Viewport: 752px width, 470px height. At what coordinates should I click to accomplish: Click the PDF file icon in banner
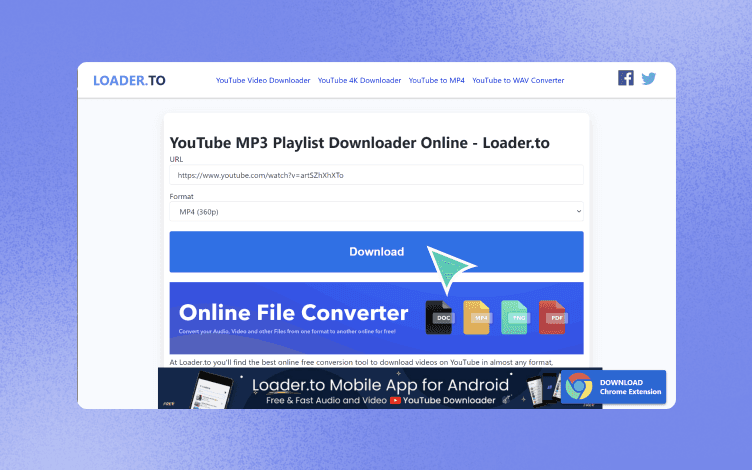point(552,317)
